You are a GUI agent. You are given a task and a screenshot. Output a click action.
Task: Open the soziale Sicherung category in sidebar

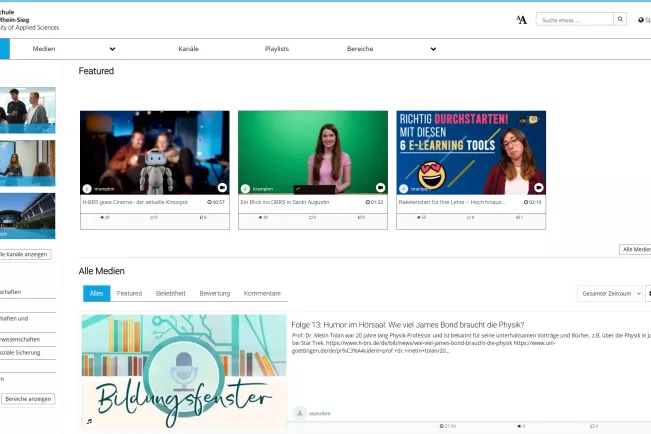[x=20, y=353]
